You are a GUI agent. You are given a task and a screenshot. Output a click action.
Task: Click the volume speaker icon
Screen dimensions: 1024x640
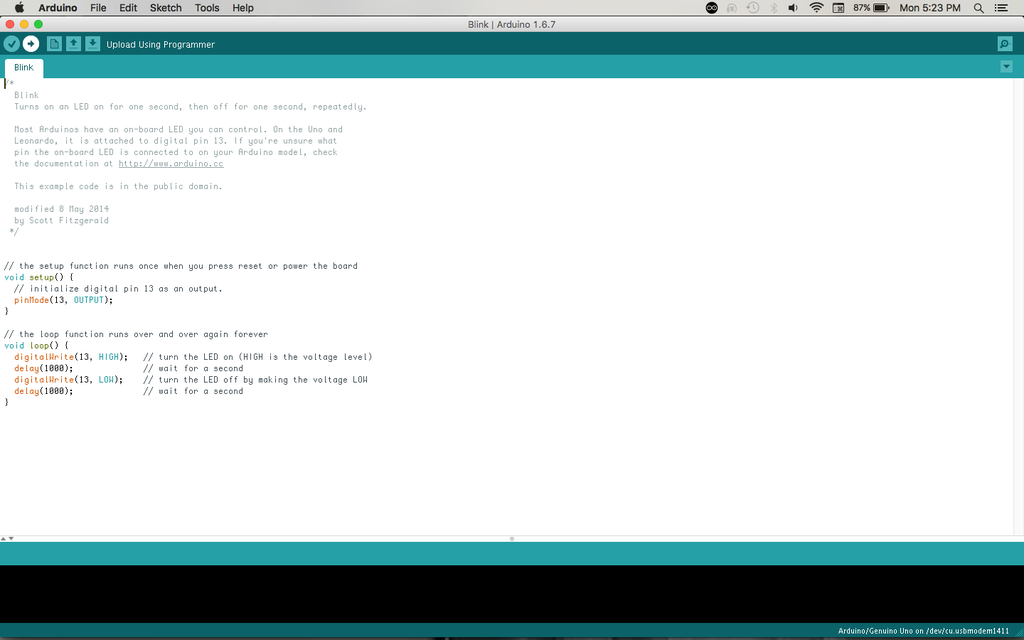coord(793,8)
